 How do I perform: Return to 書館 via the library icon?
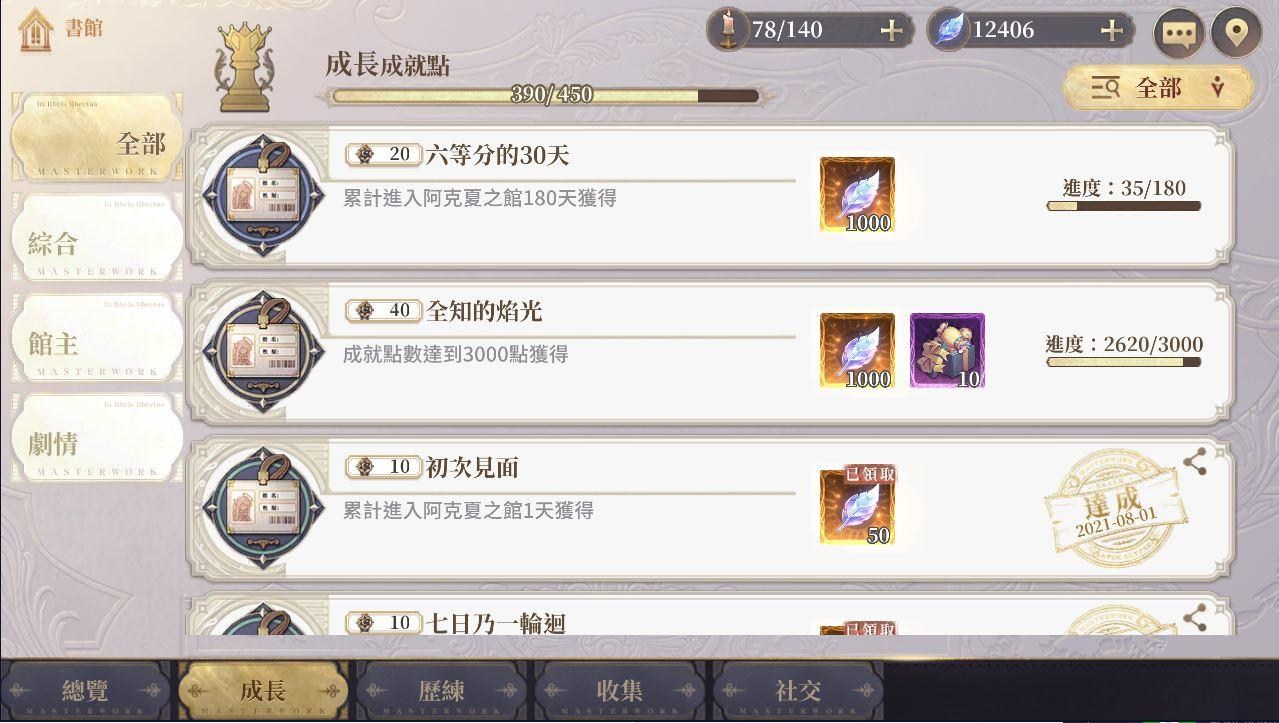(36, 29)
